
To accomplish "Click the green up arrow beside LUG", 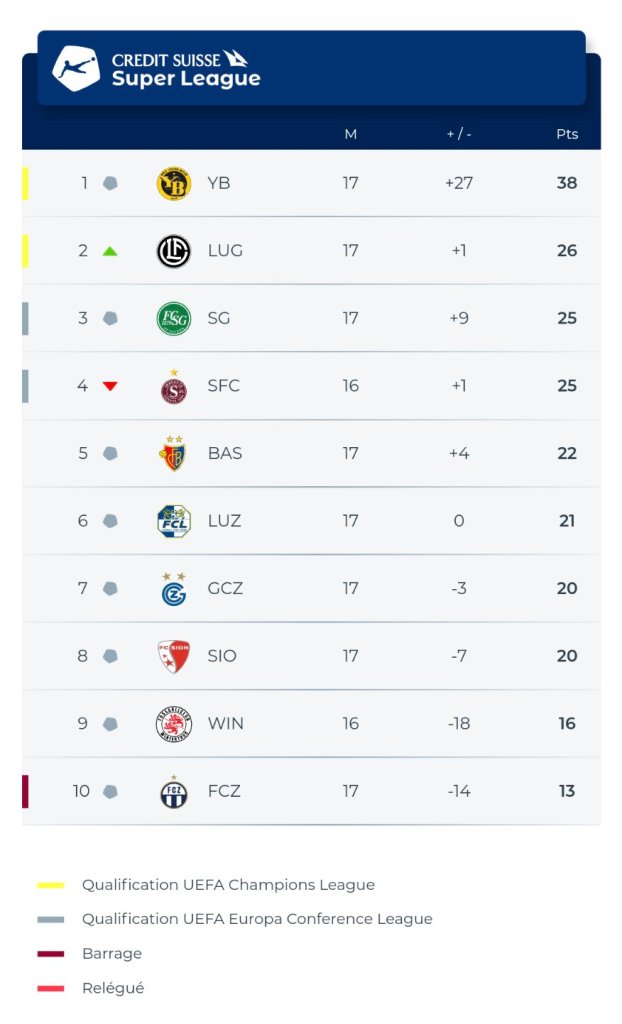I will [110, 251].
